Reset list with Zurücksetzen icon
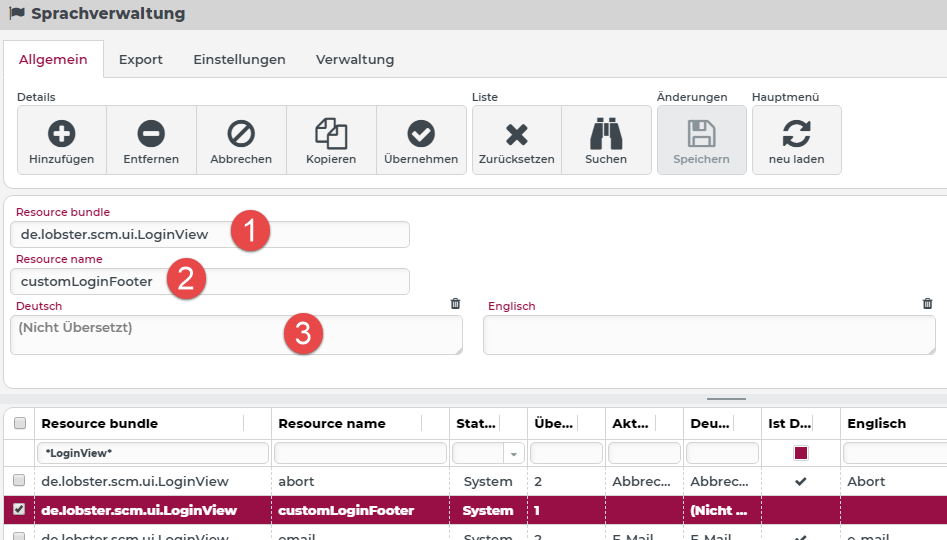Screen dimensions: 947x540 click(x=516, y=133)
